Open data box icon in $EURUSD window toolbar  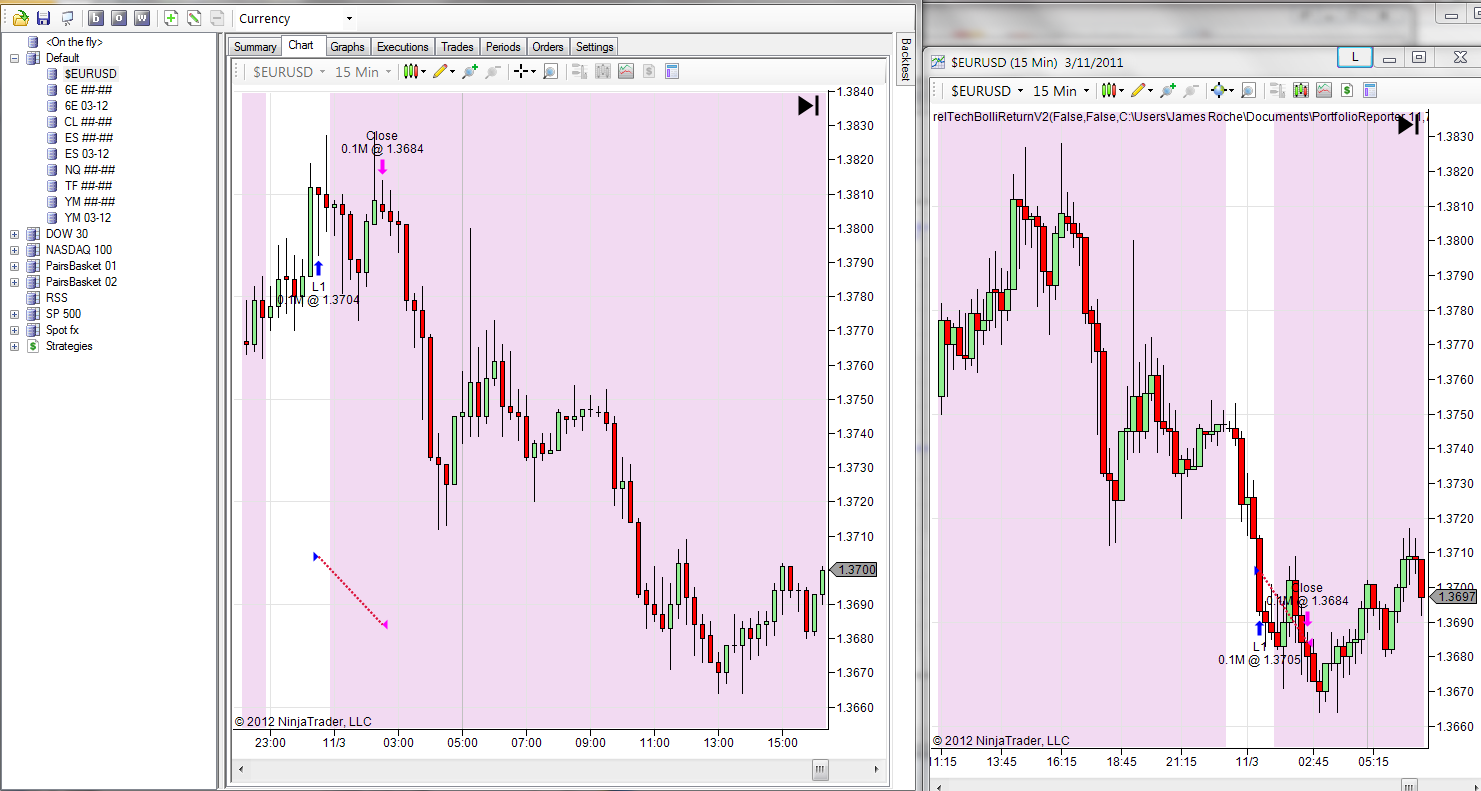click(x=1370, y=91)
